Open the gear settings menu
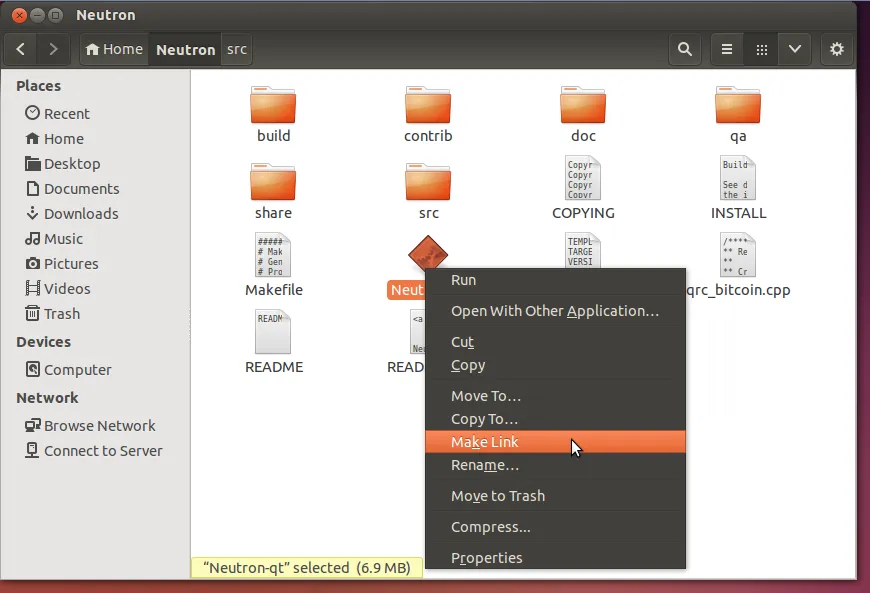This screenshot has width=870, height=593. 837,49
